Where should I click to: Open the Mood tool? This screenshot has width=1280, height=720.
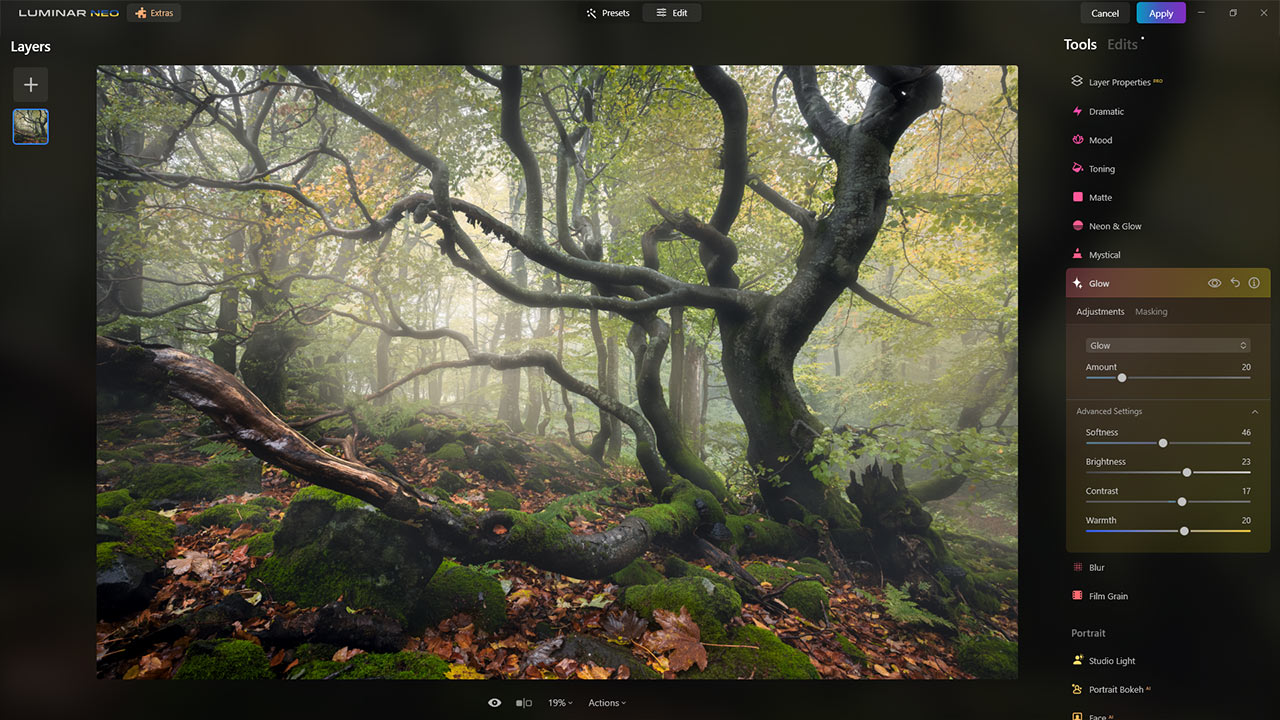(1100, 141)
